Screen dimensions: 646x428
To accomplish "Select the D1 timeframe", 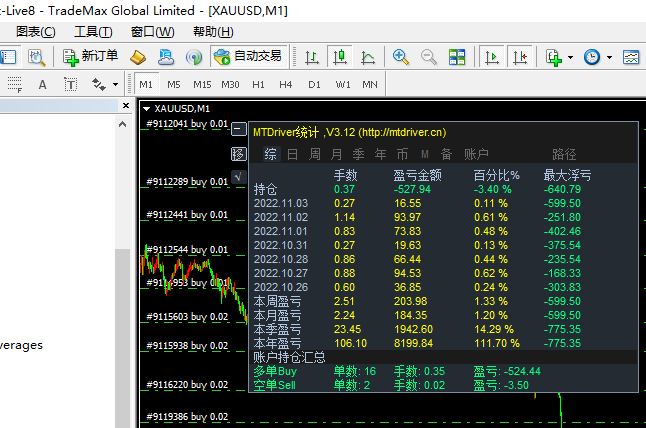I will click(x=314, y=84).
